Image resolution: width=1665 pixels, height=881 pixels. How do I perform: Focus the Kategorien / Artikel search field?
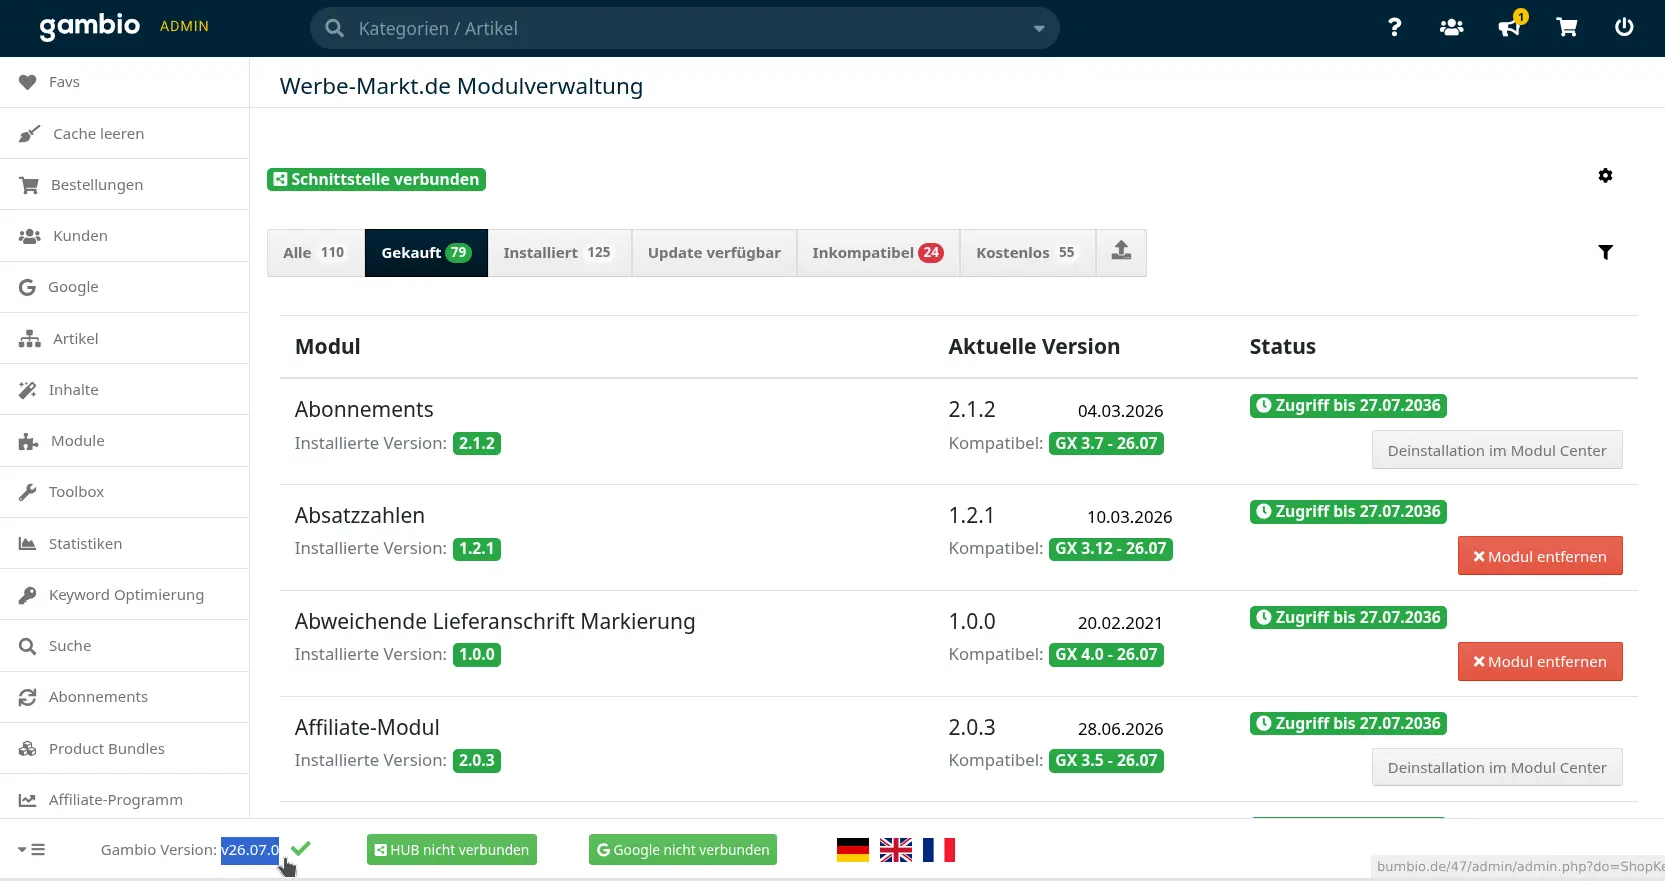pyautogui.click(x=685, y=28)
